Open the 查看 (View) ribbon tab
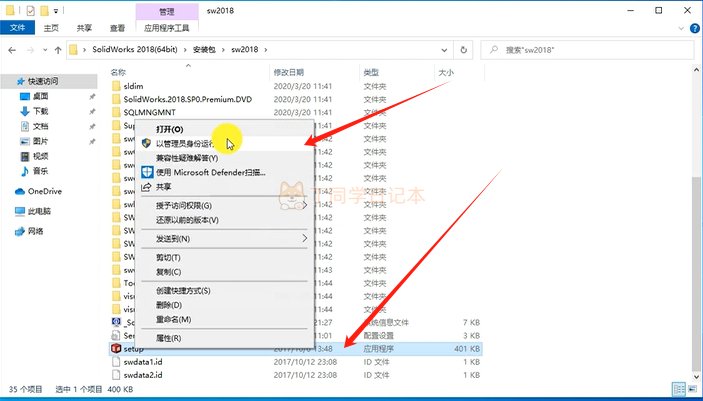 pos(117,30)
